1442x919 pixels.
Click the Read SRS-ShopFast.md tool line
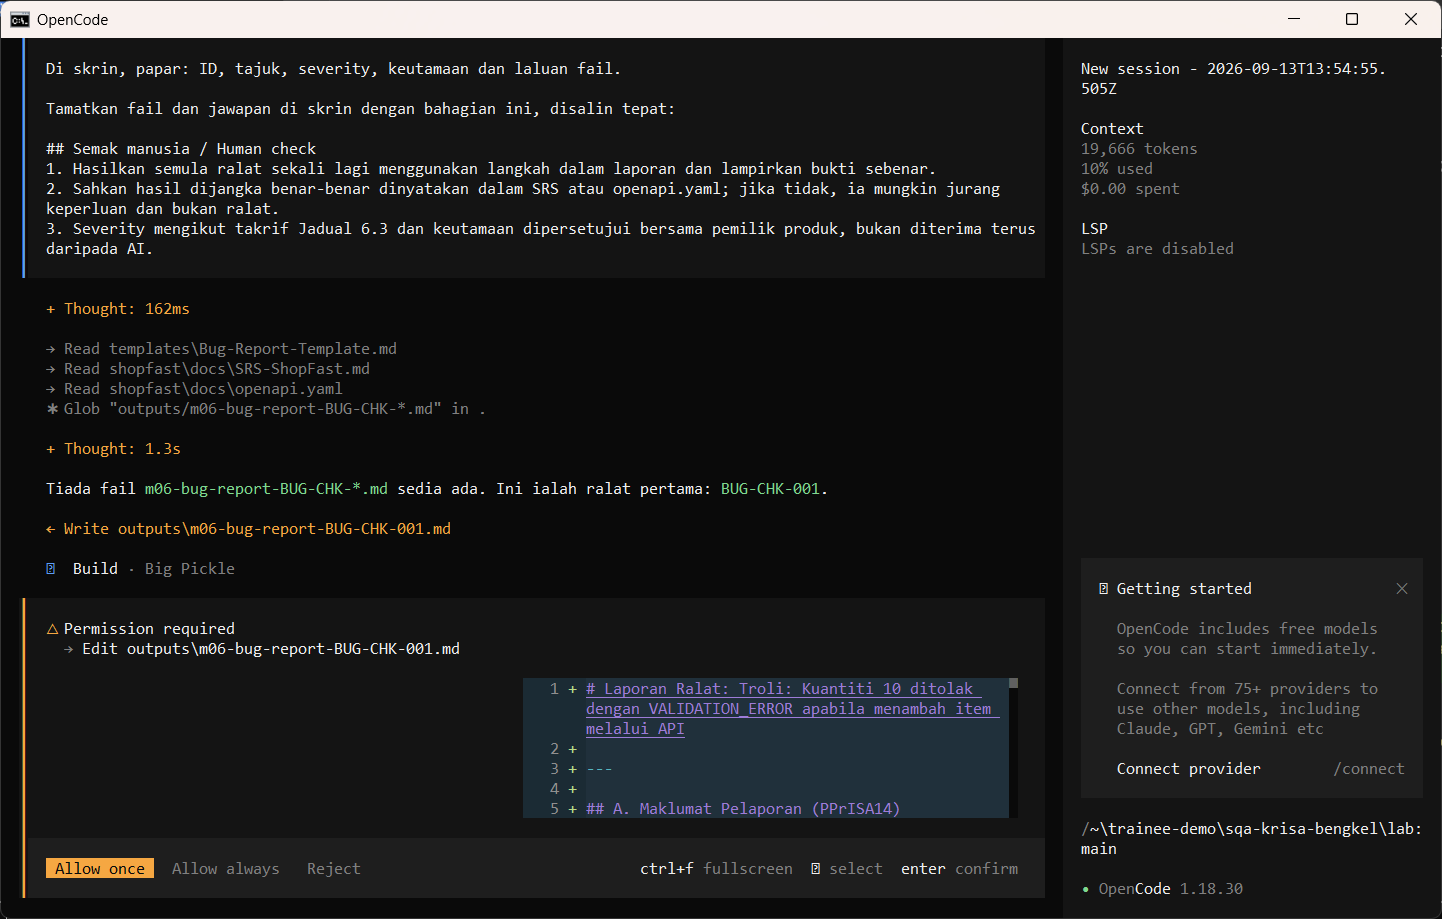click(x=208, y=368)
